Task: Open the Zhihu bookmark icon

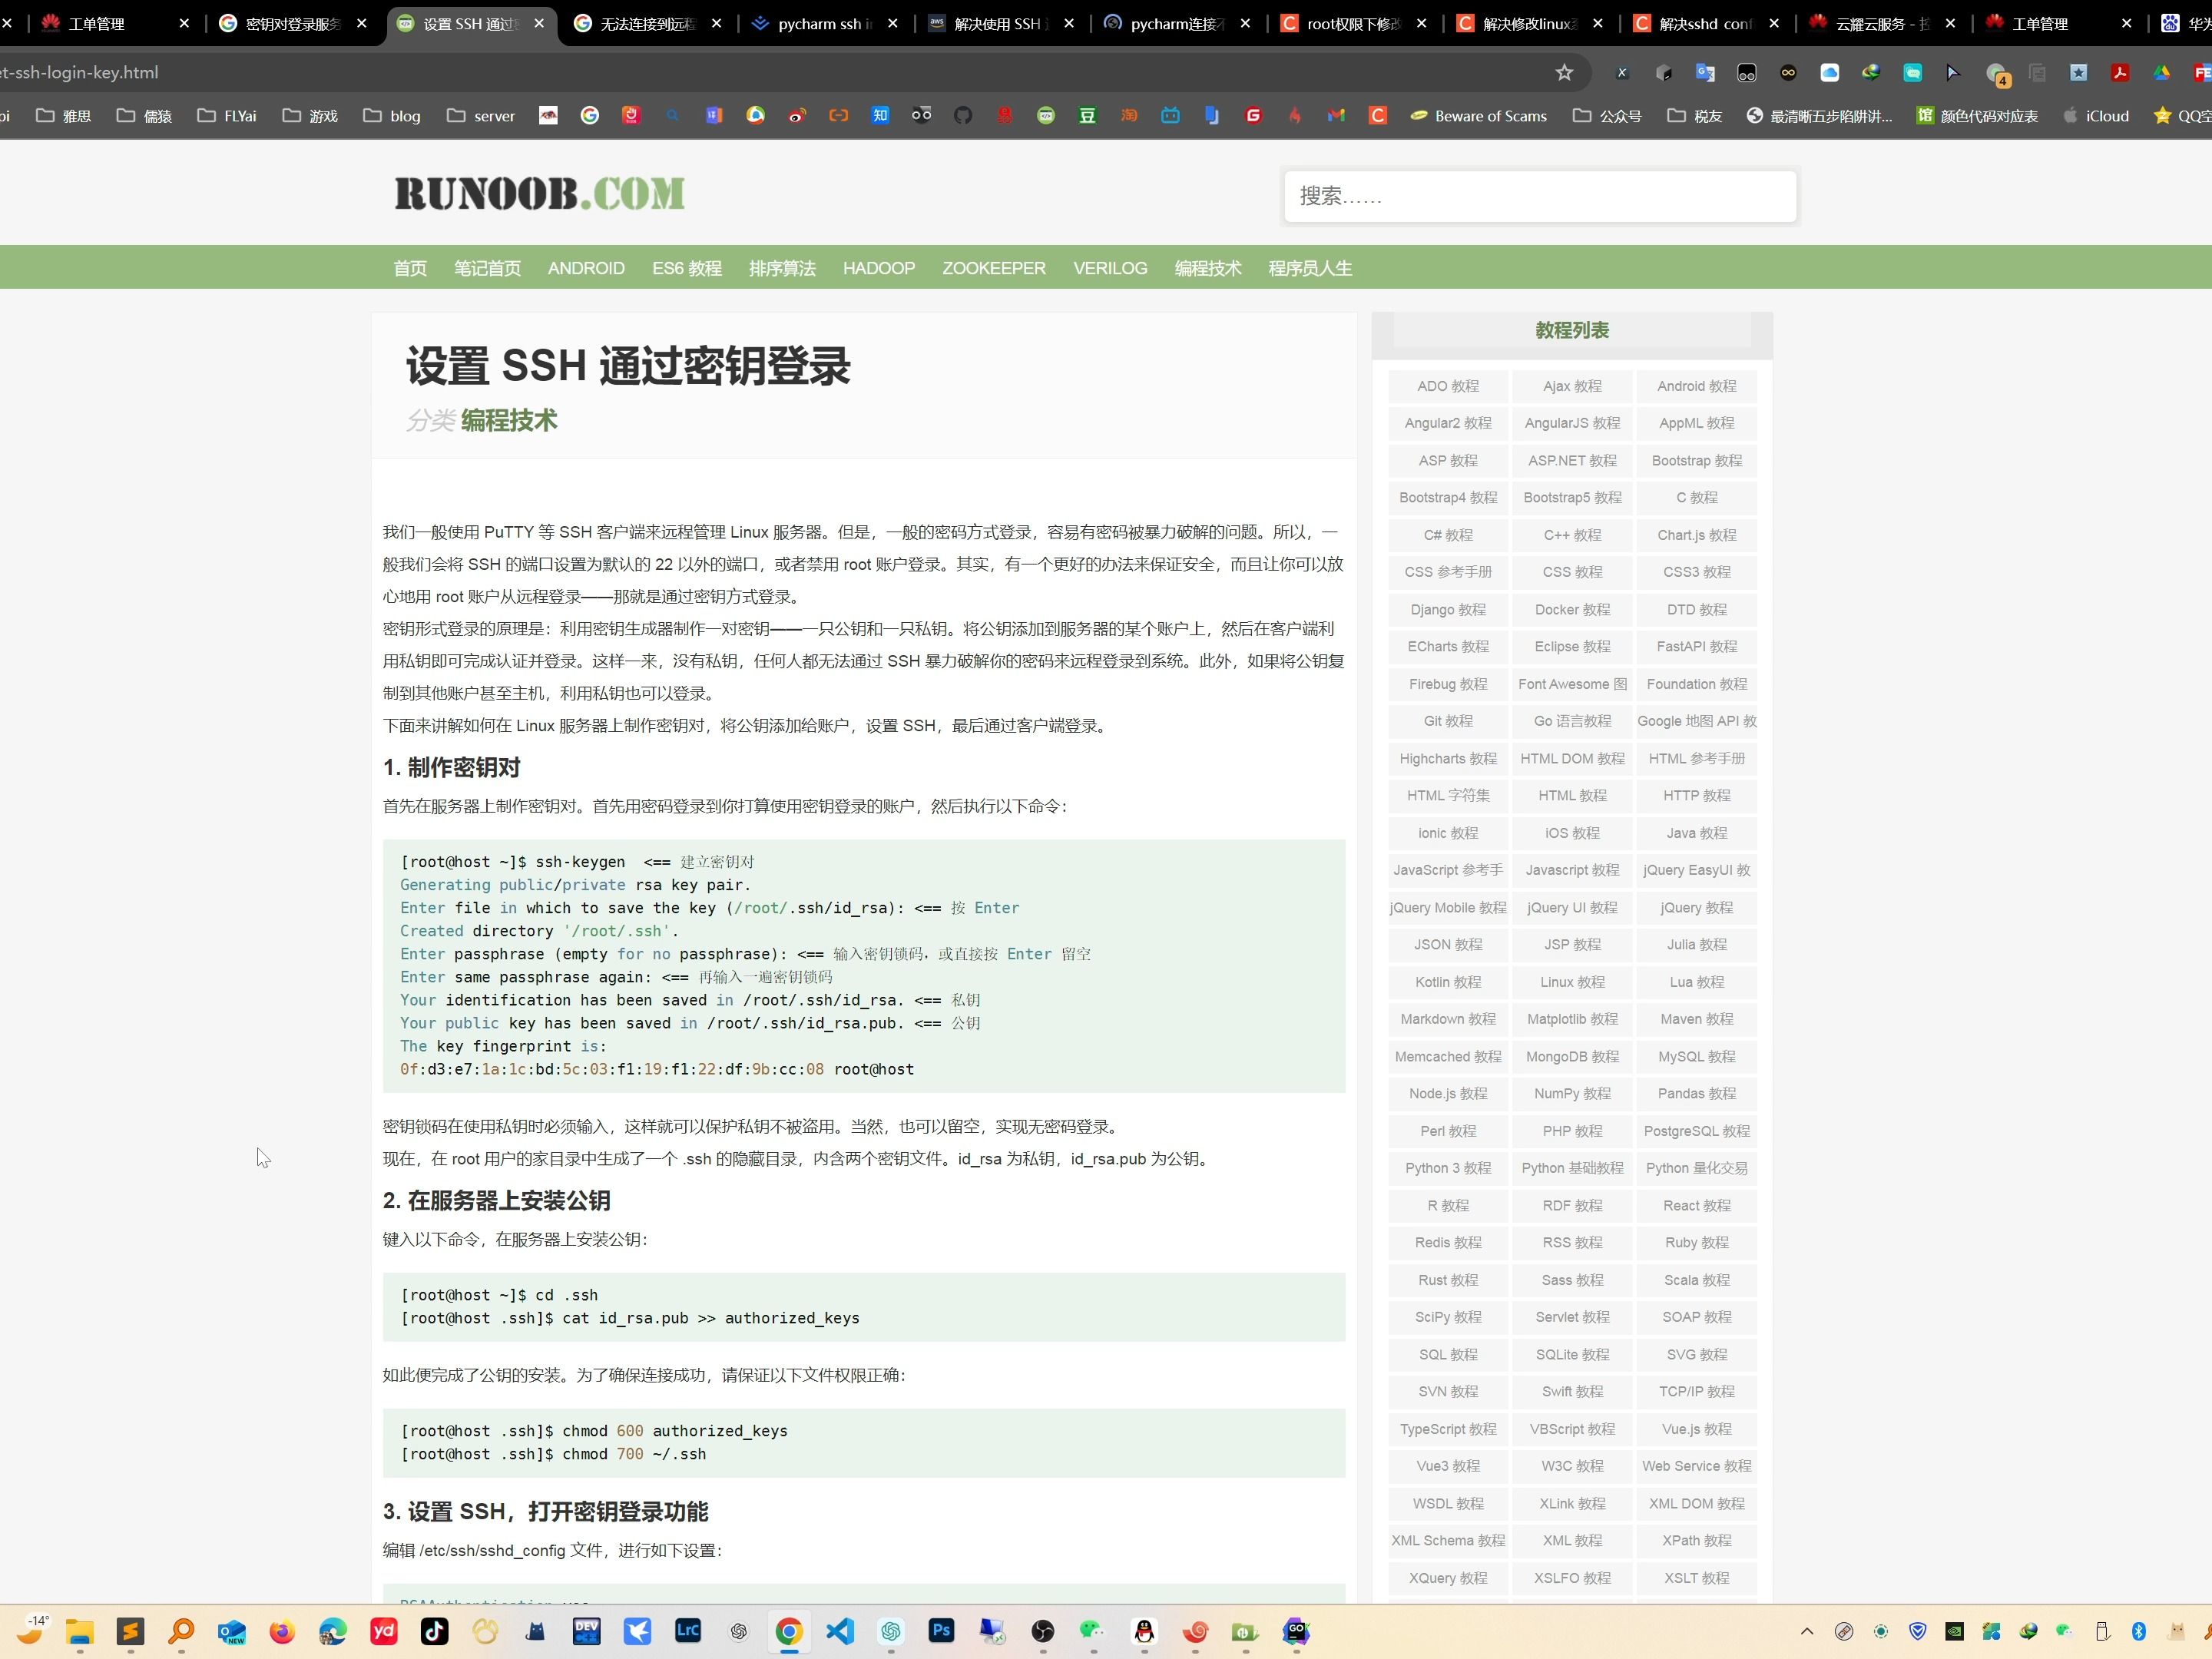Action: 880,116
